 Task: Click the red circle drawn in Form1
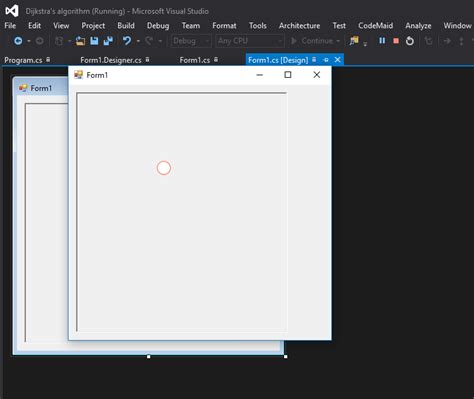tap(164, 168)
